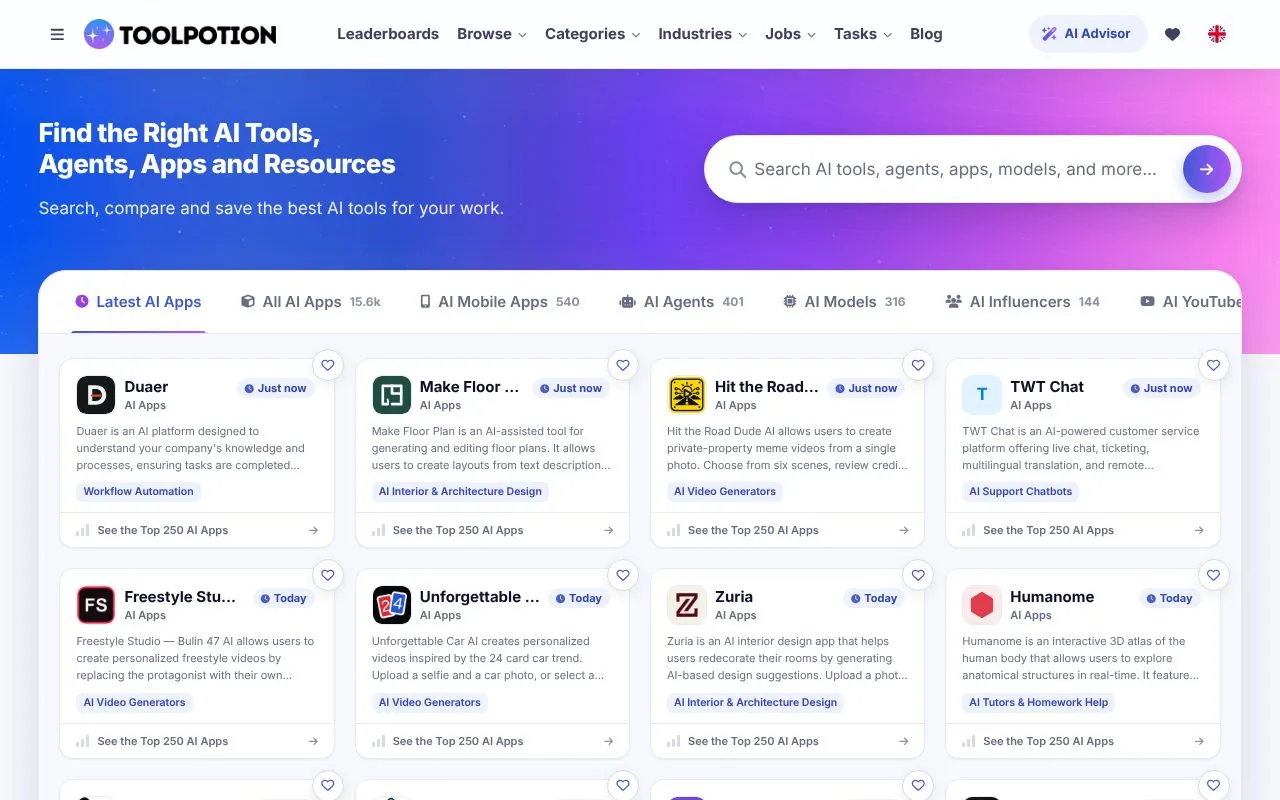This screenshot has height=800, width=1280.
Task: Click the ToolPotion logo
Action: pos(180,34)
